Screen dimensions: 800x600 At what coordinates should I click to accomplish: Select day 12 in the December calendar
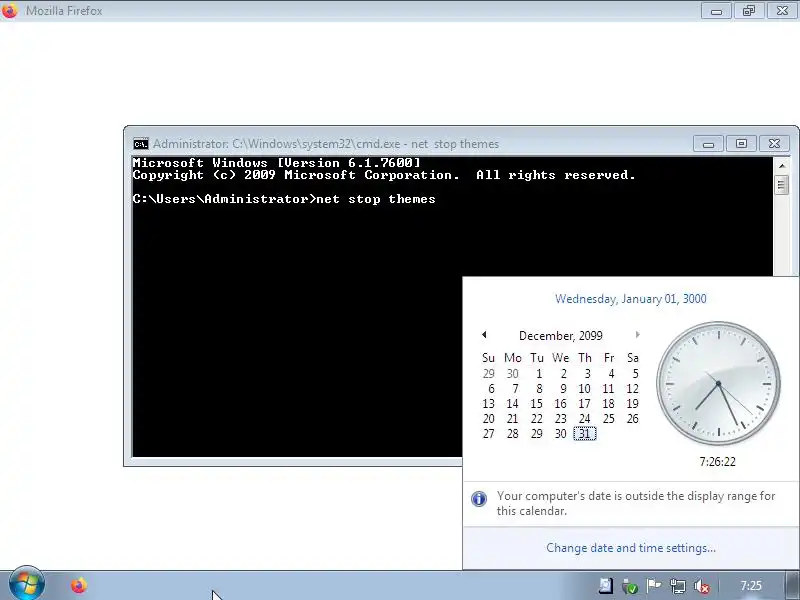pos(633,389)
